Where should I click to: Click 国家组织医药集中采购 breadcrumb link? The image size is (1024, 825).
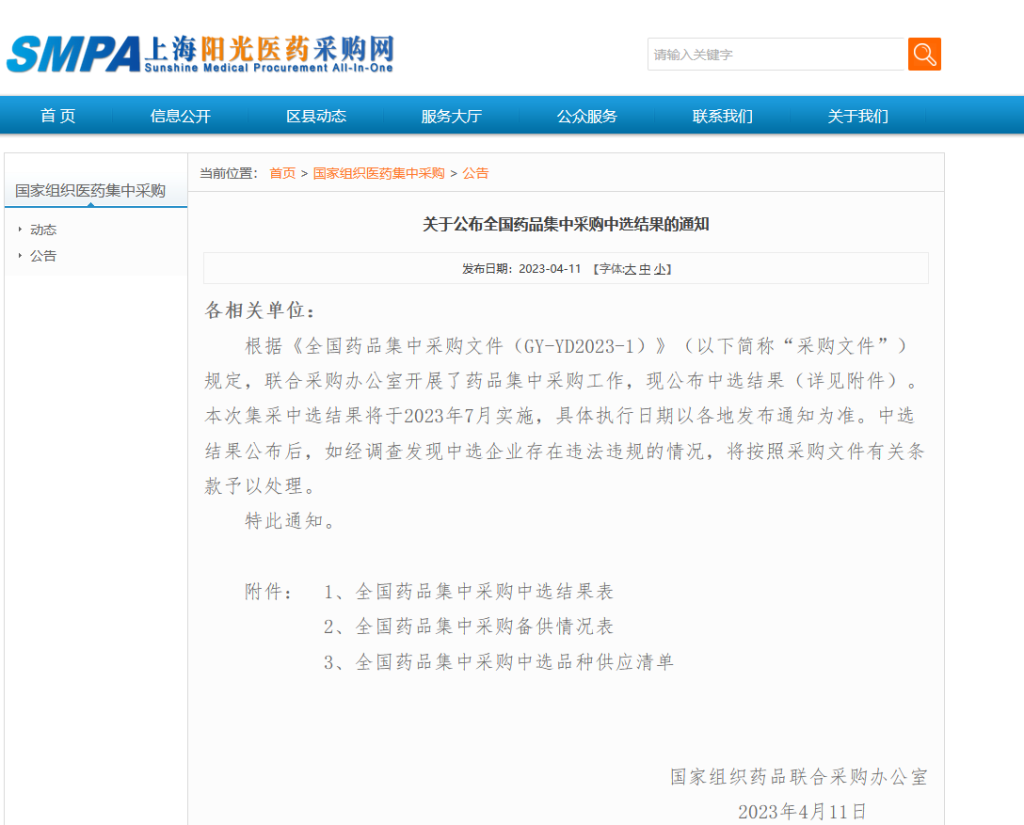pyautogui.click(x=378, y=173)
